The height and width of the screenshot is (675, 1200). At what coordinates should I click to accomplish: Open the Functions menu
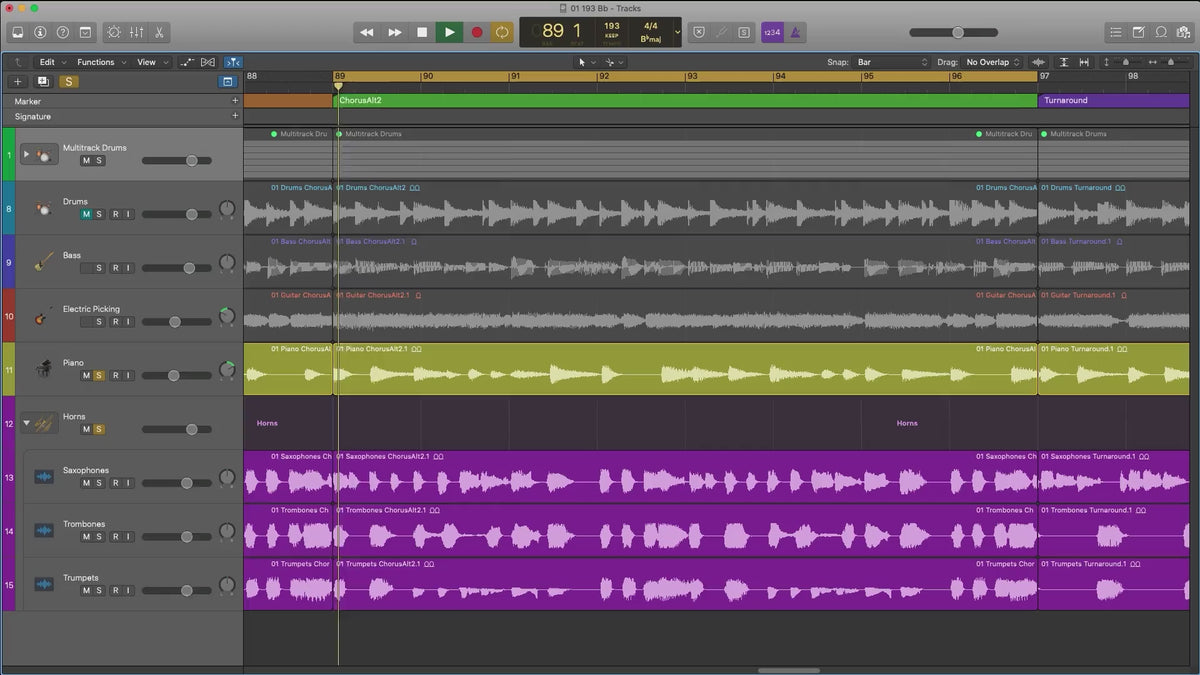coord(101,62)
